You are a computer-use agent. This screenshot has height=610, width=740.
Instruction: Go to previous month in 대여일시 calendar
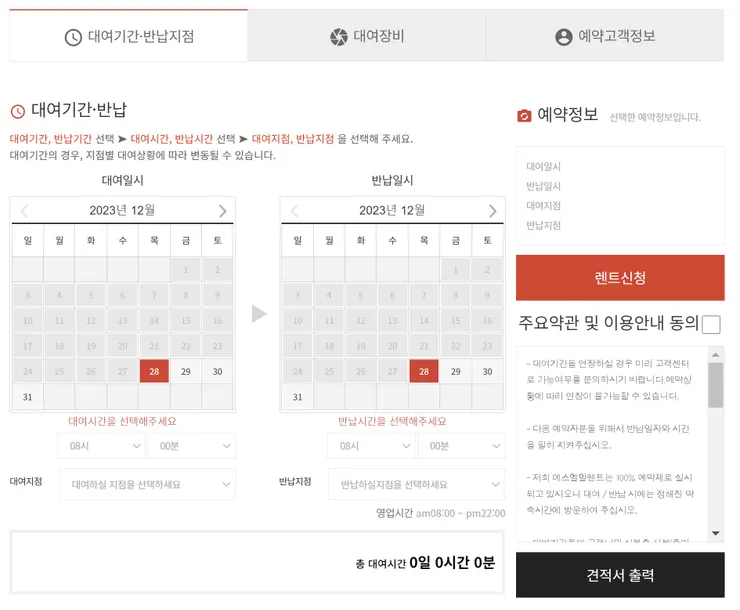click(x=25, y=211)
